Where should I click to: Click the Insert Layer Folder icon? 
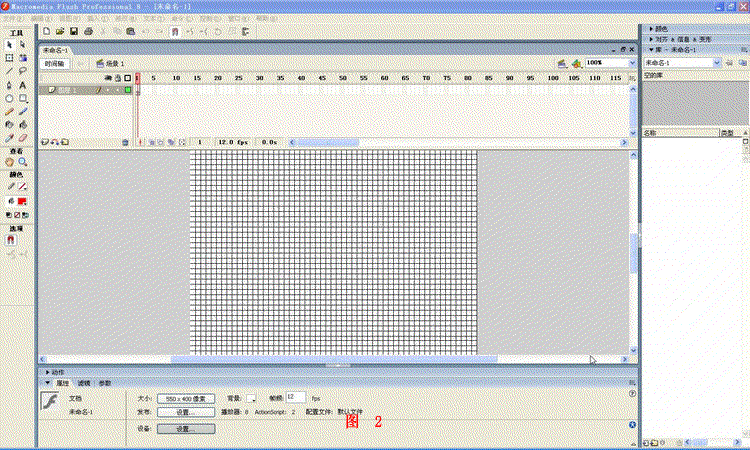[x=65, y=142]
